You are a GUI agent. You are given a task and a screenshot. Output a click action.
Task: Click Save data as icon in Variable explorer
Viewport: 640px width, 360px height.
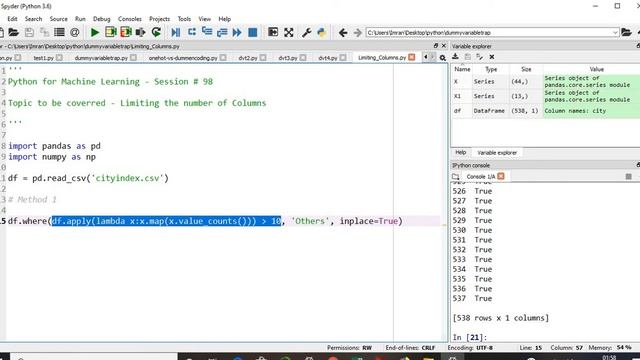click(480, 57)
